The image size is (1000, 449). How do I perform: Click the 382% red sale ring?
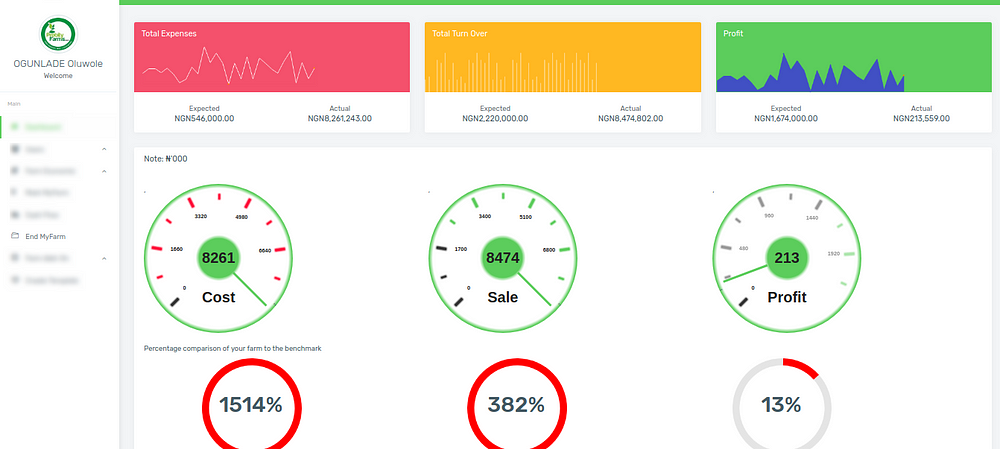(517, 406)
